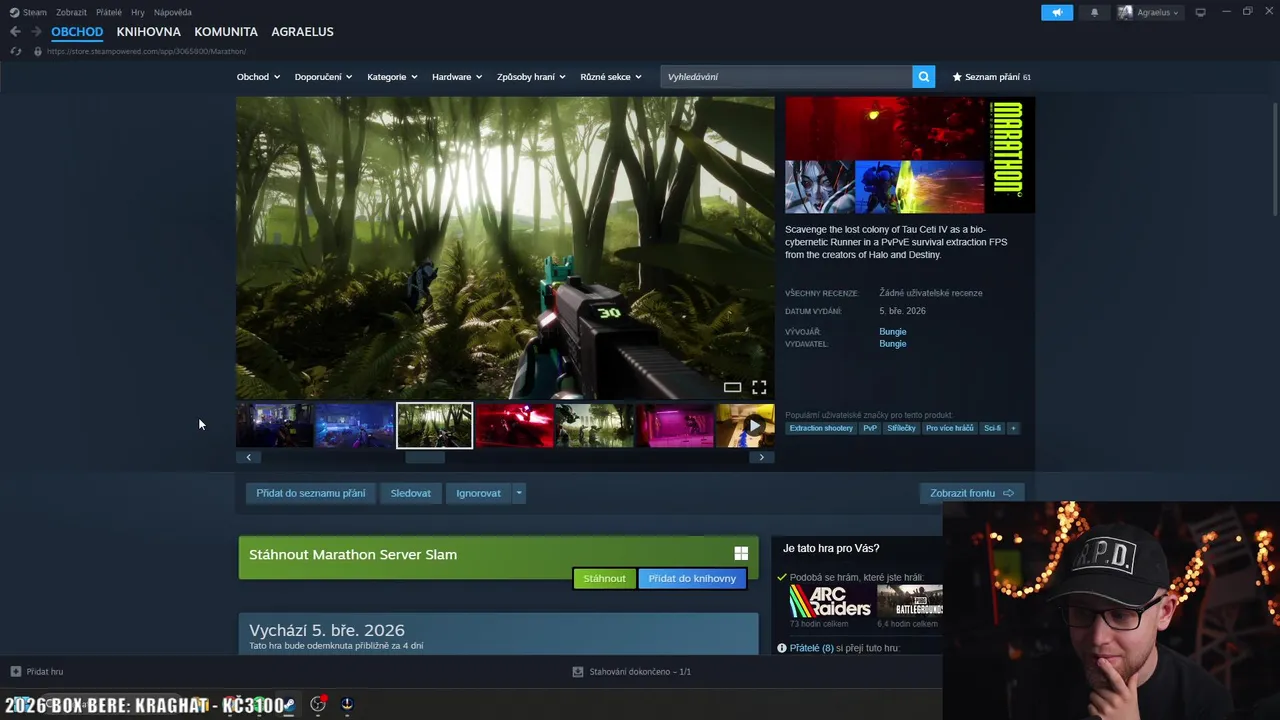Switch to the KNIHOVNA tab
1280x720 pixels.
pyautogui.click(x=148, y=32)
